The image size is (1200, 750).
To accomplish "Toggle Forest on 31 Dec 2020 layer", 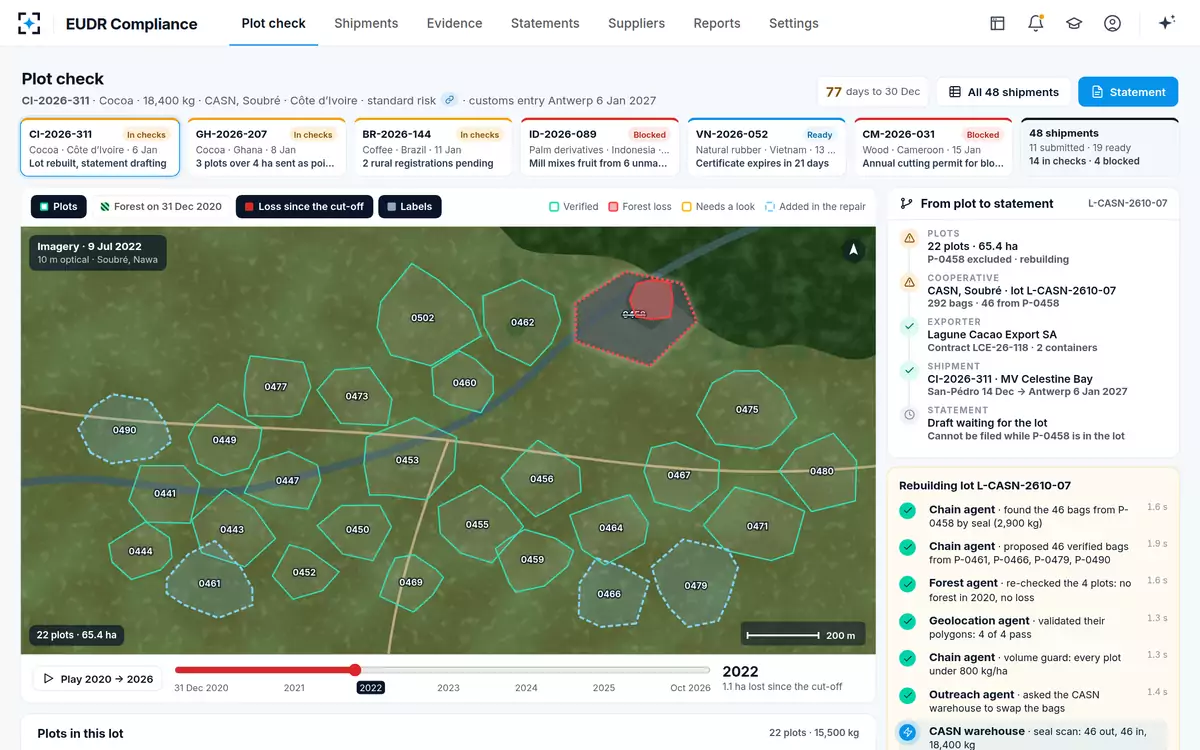I will tap(161, 206).
